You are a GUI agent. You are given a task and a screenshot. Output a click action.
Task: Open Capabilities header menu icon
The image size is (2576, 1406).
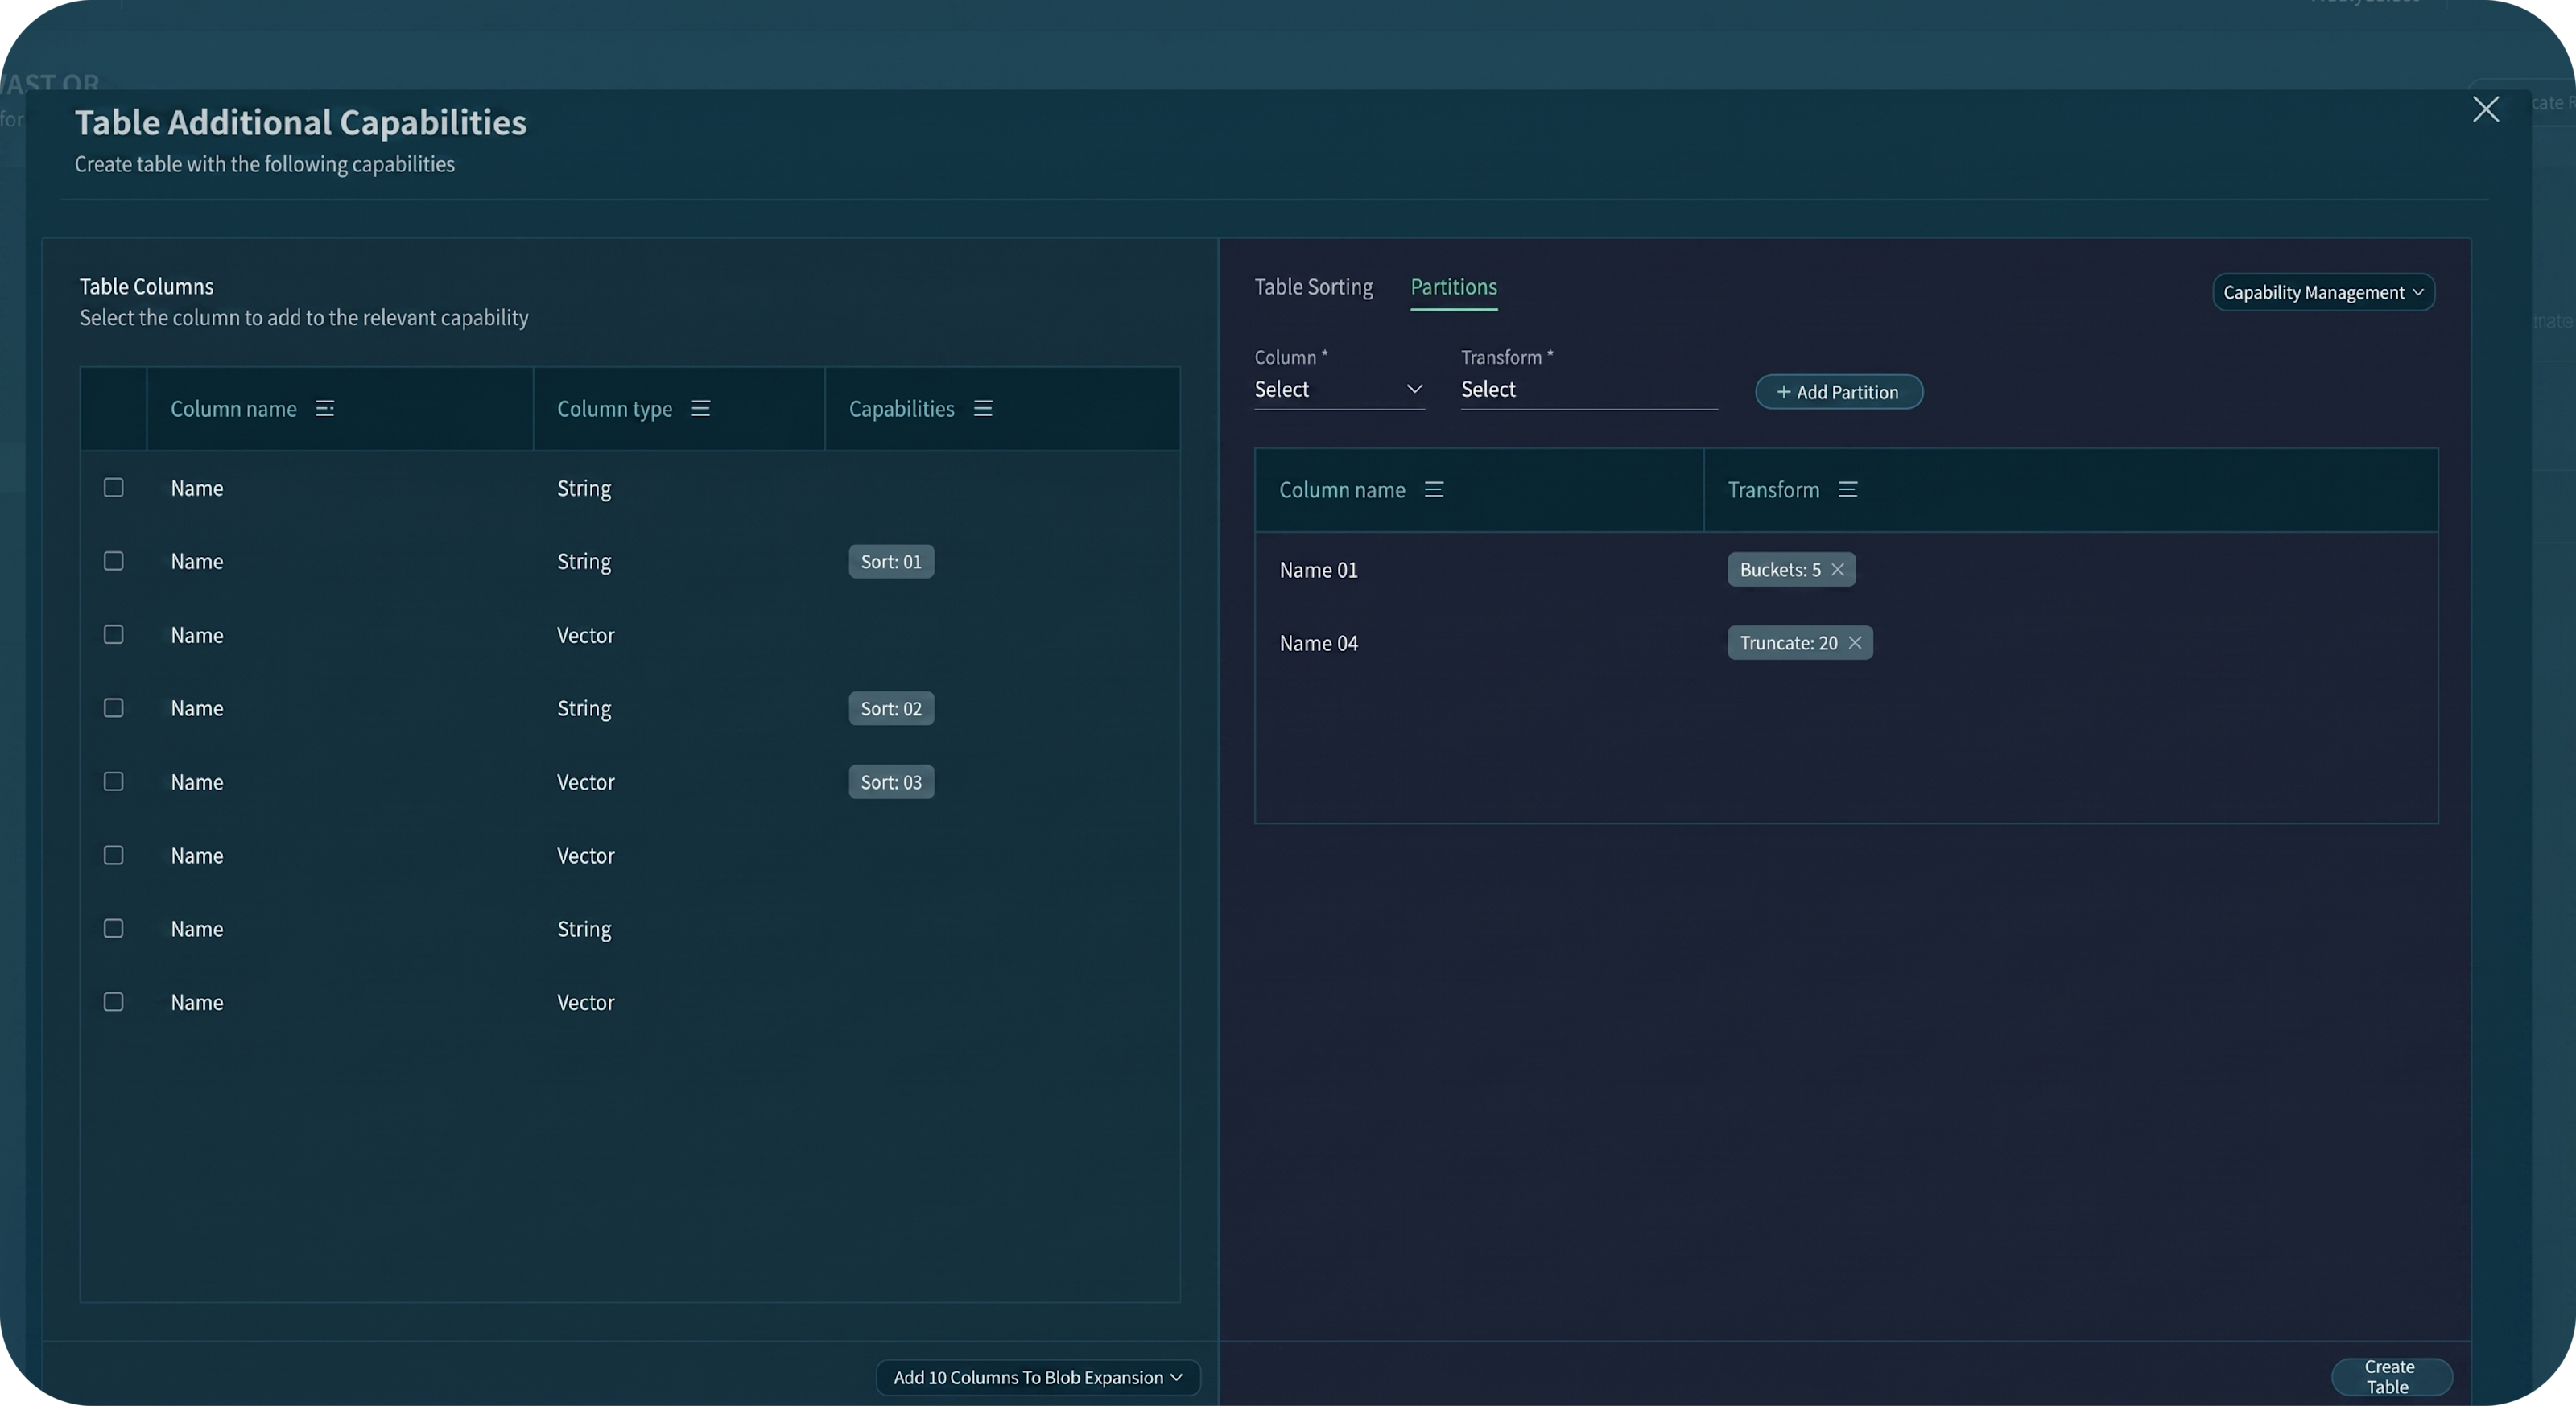pyautogui.click(x=983, y=409)
